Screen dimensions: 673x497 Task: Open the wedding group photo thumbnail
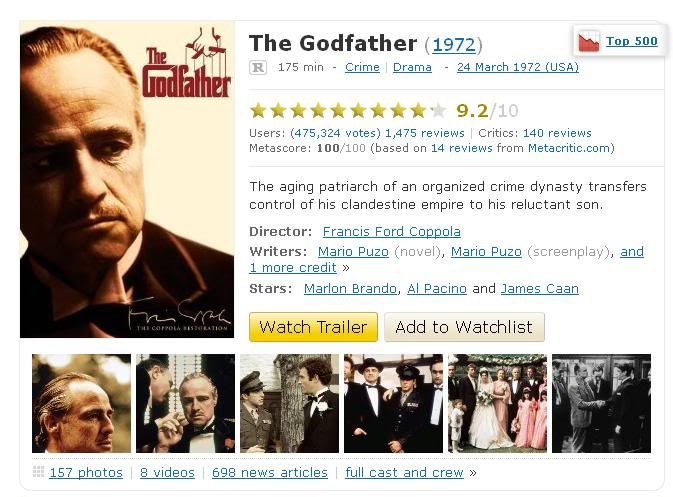coord(497,403)
